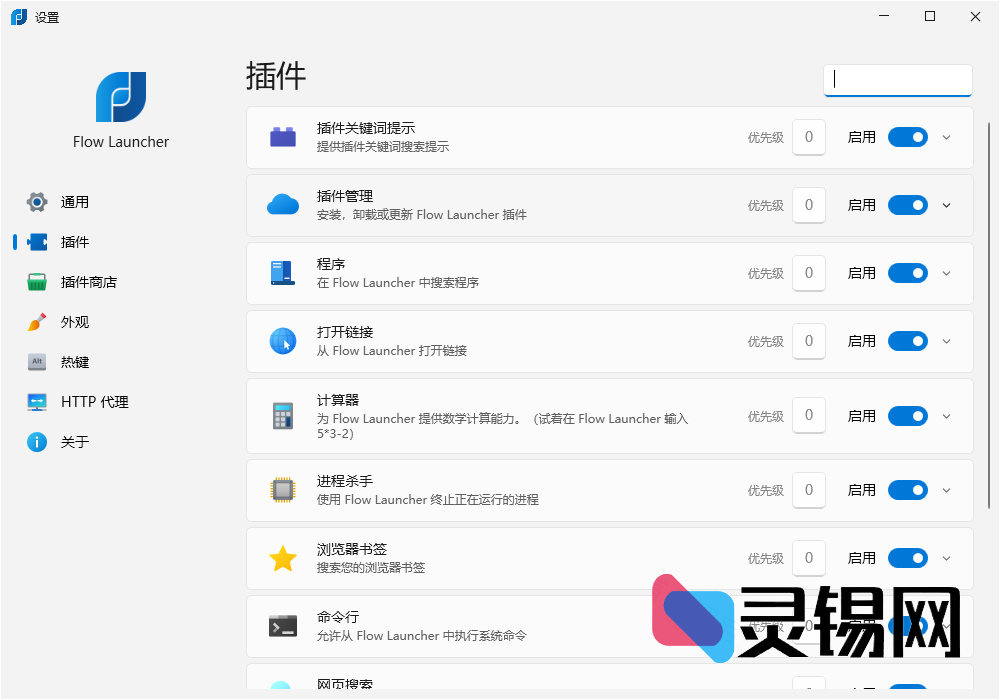Click the 打开链接 globe icon
Image resolution: width=1000 pixels, height=700 pixels.
pyautogui.click(x=283, y=341)
